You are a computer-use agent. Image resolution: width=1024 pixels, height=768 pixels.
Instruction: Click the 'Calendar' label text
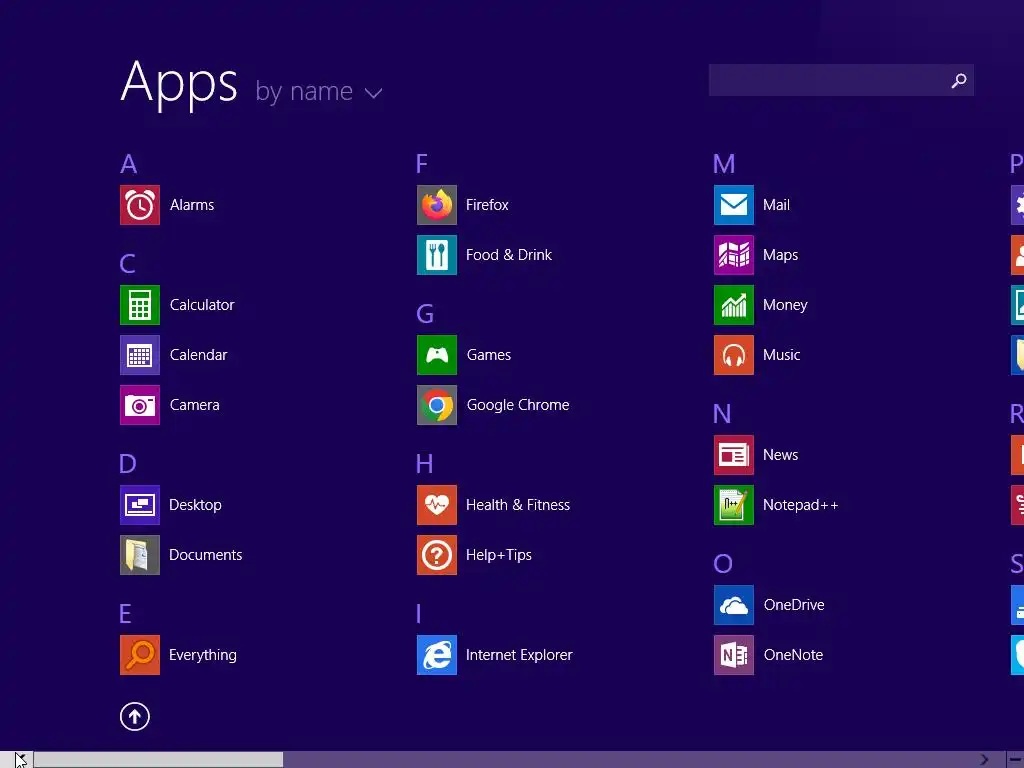pos(199,355)
